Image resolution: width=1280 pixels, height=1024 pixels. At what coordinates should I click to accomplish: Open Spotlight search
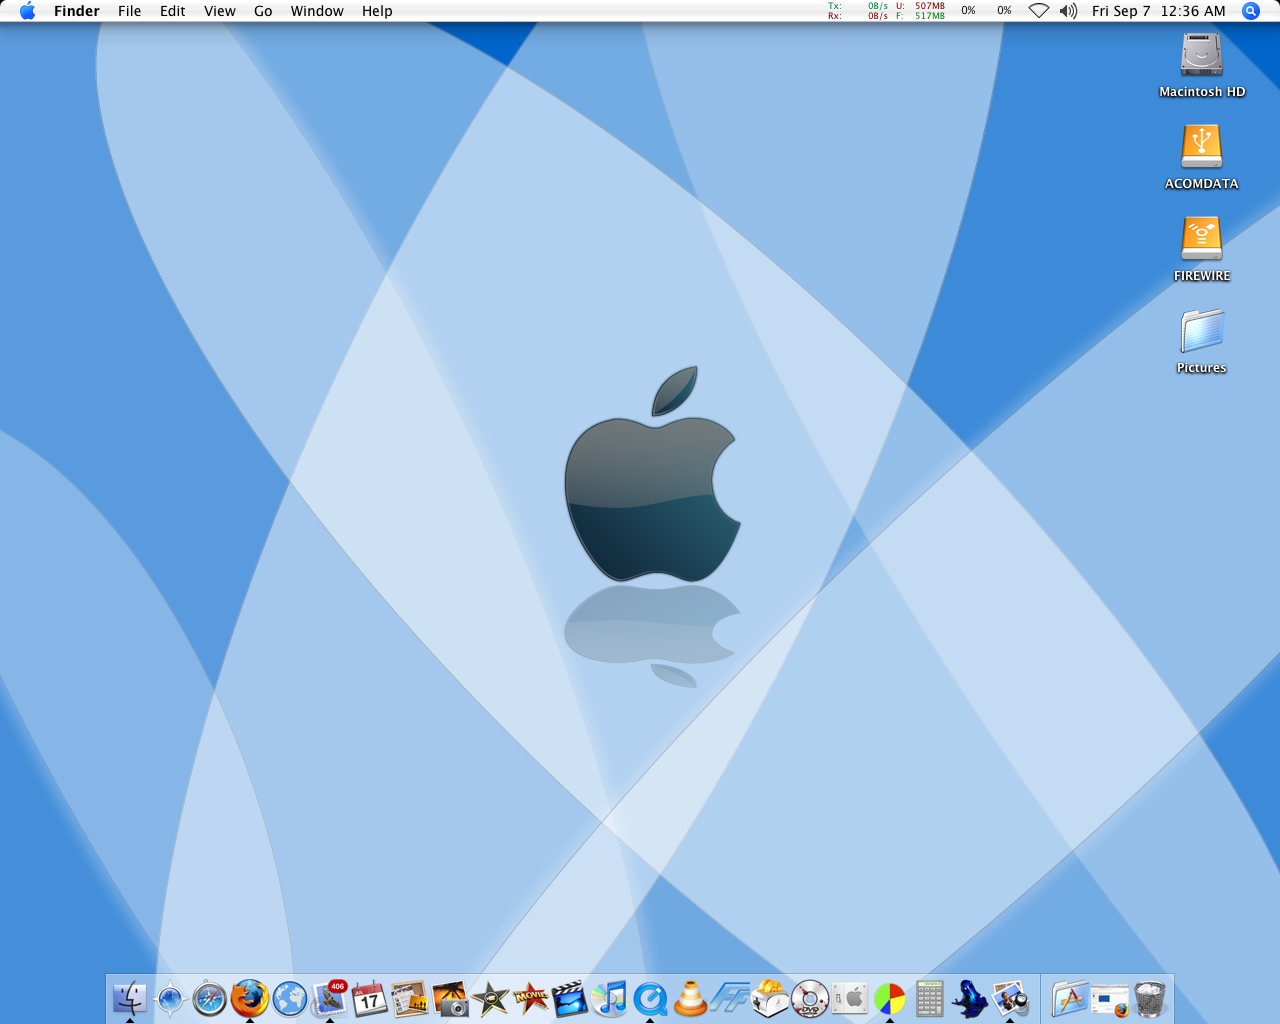[x=1250, y=11]
